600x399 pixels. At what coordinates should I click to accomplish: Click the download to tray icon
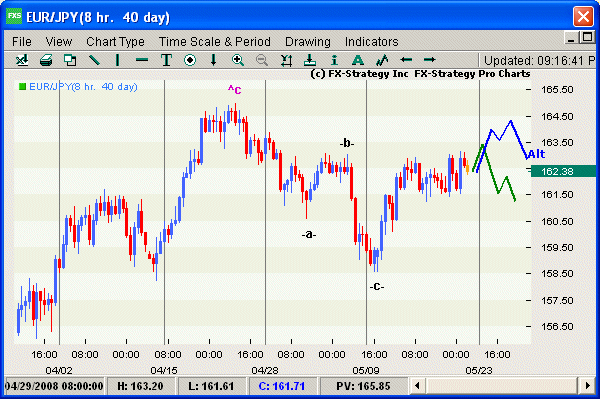coord(310,60)
